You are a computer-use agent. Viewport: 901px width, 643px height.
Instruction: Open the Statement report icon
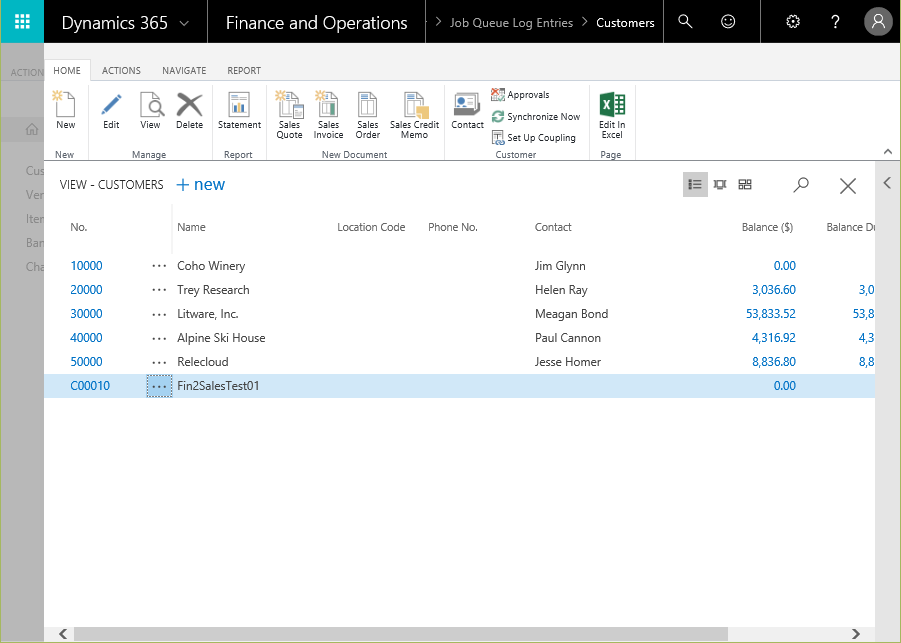coord(239,110)
